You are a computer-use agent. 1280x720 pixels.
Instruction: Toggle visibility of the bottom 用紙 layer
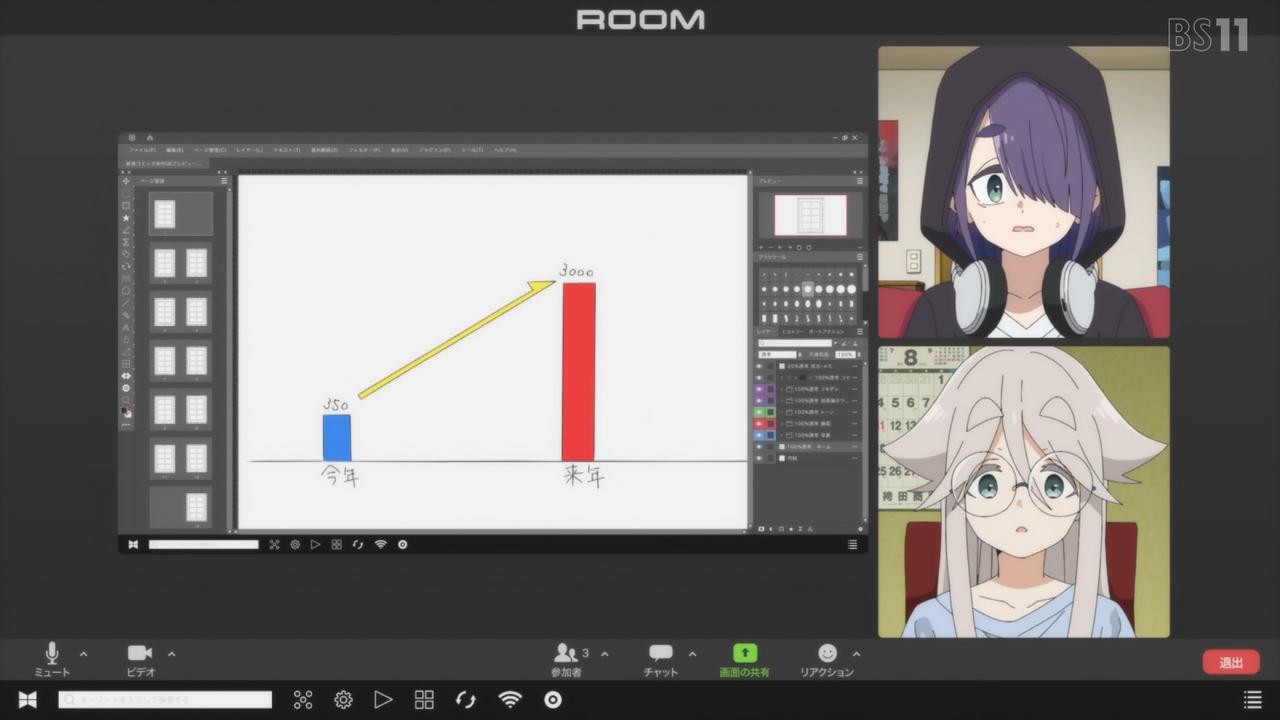coord(759,458)
